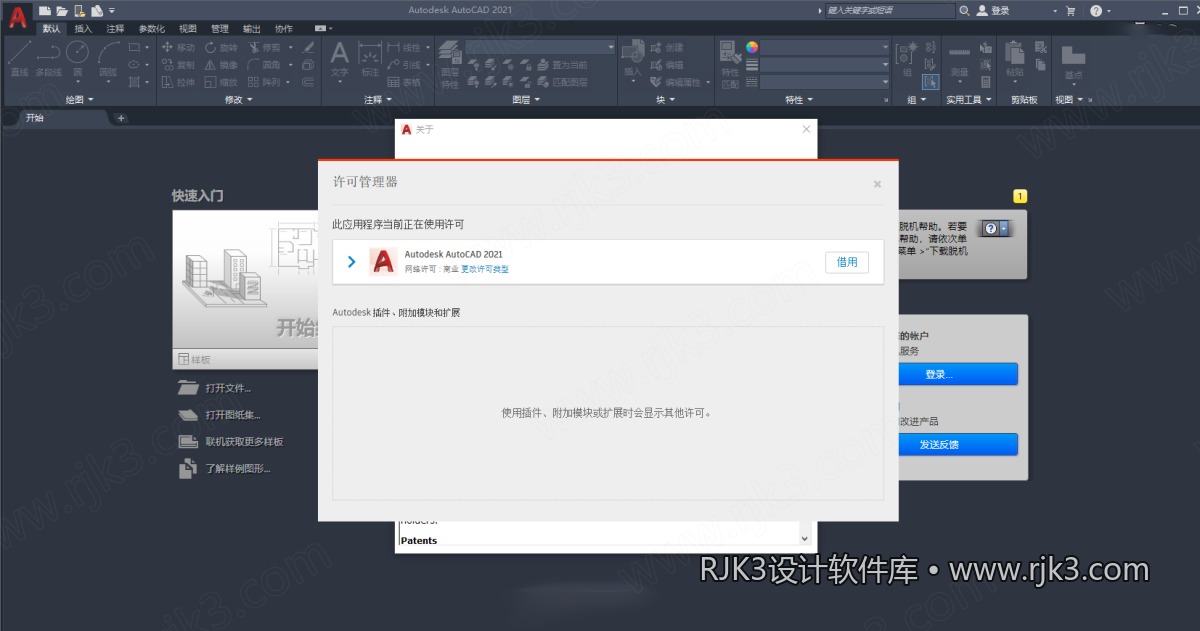This screenshot has width=1200, height=631.
Task: Expand the 特性 panel dropdown
Action: (800, 100)
